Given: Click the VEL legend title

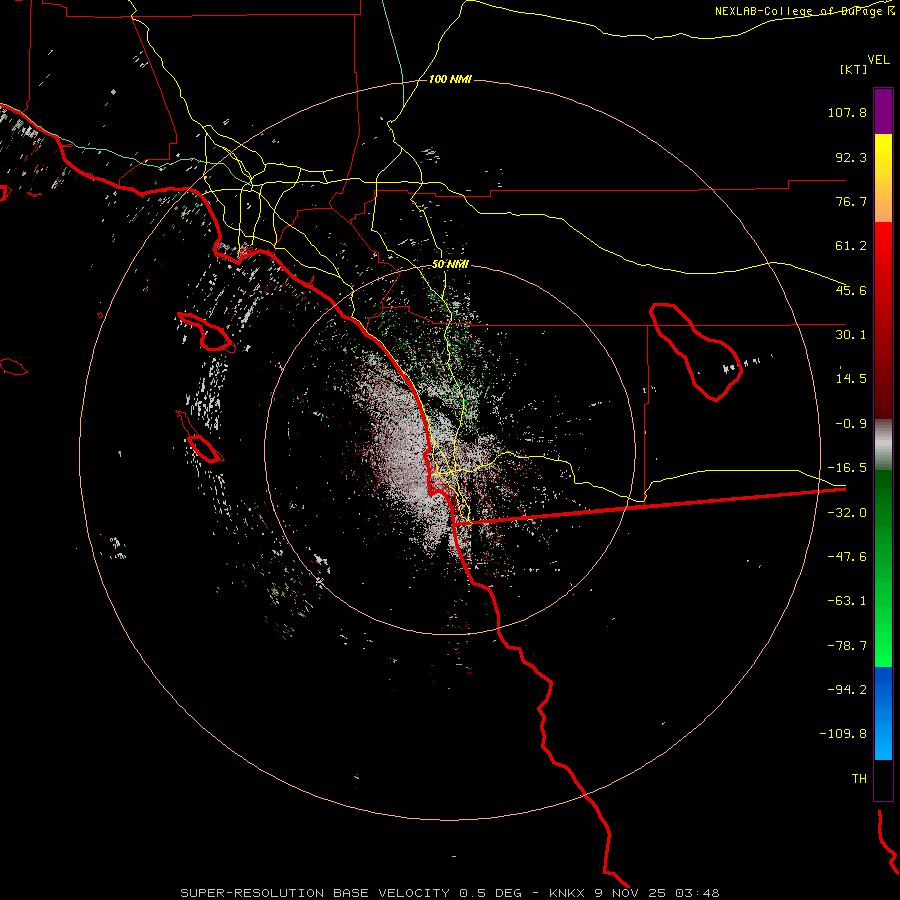Looking at the screenshot, I should tap(878, 60).
